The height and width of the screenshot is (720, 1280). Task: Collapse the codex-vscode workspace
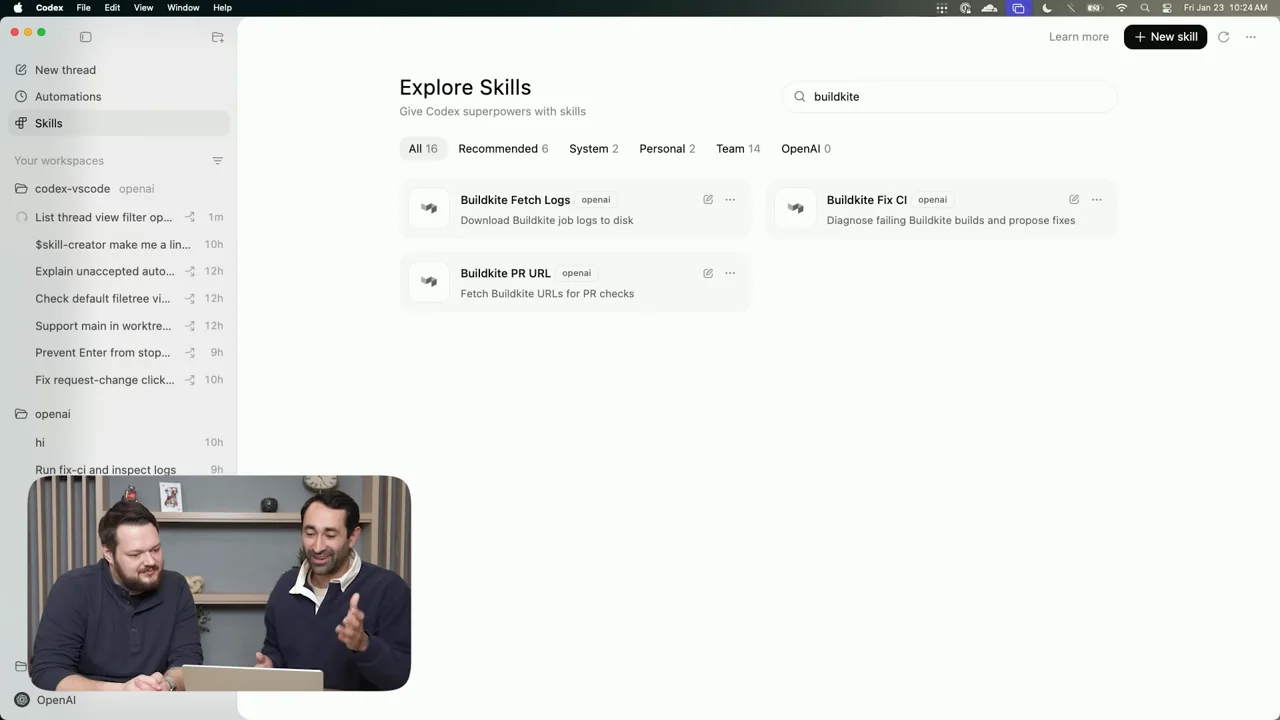pyautogui.click(x=118, y=189)
